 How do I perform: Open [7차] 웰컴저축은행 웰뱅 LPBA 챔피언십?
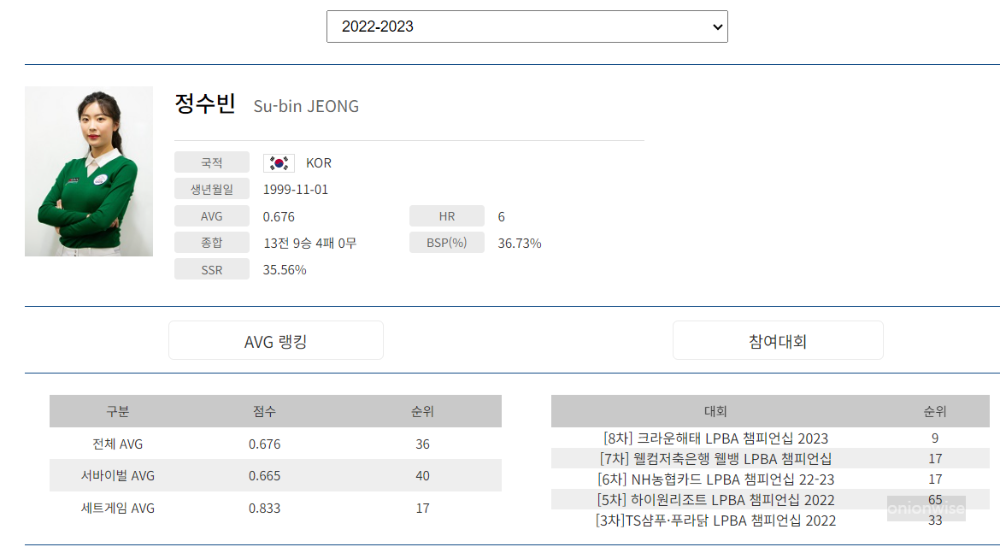point(716,459)
